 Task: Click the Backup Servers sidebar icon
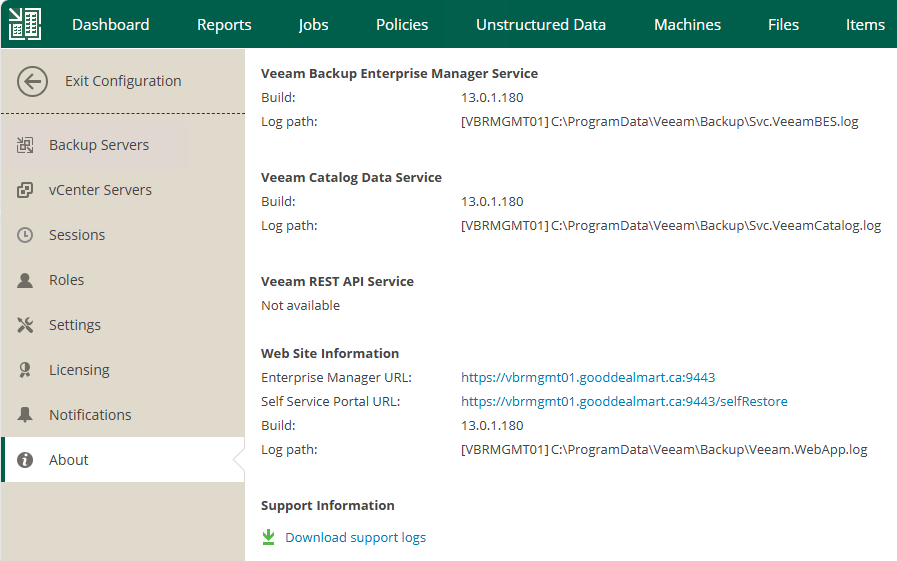point(26,145)
